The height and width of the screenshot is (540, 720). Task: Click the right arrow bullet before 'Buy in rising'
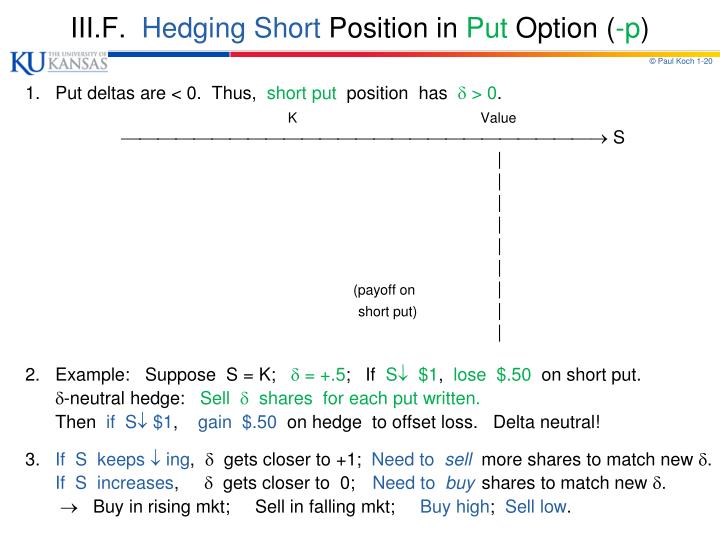[69, 508]
